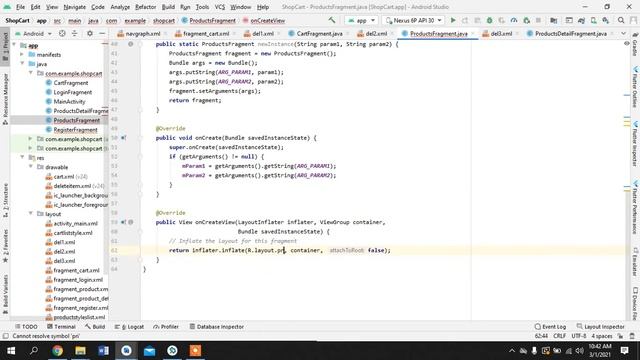Start debugging with the green bug icon
The height and width of the screenshot is (360, 640).
click(x=489, y=20)
